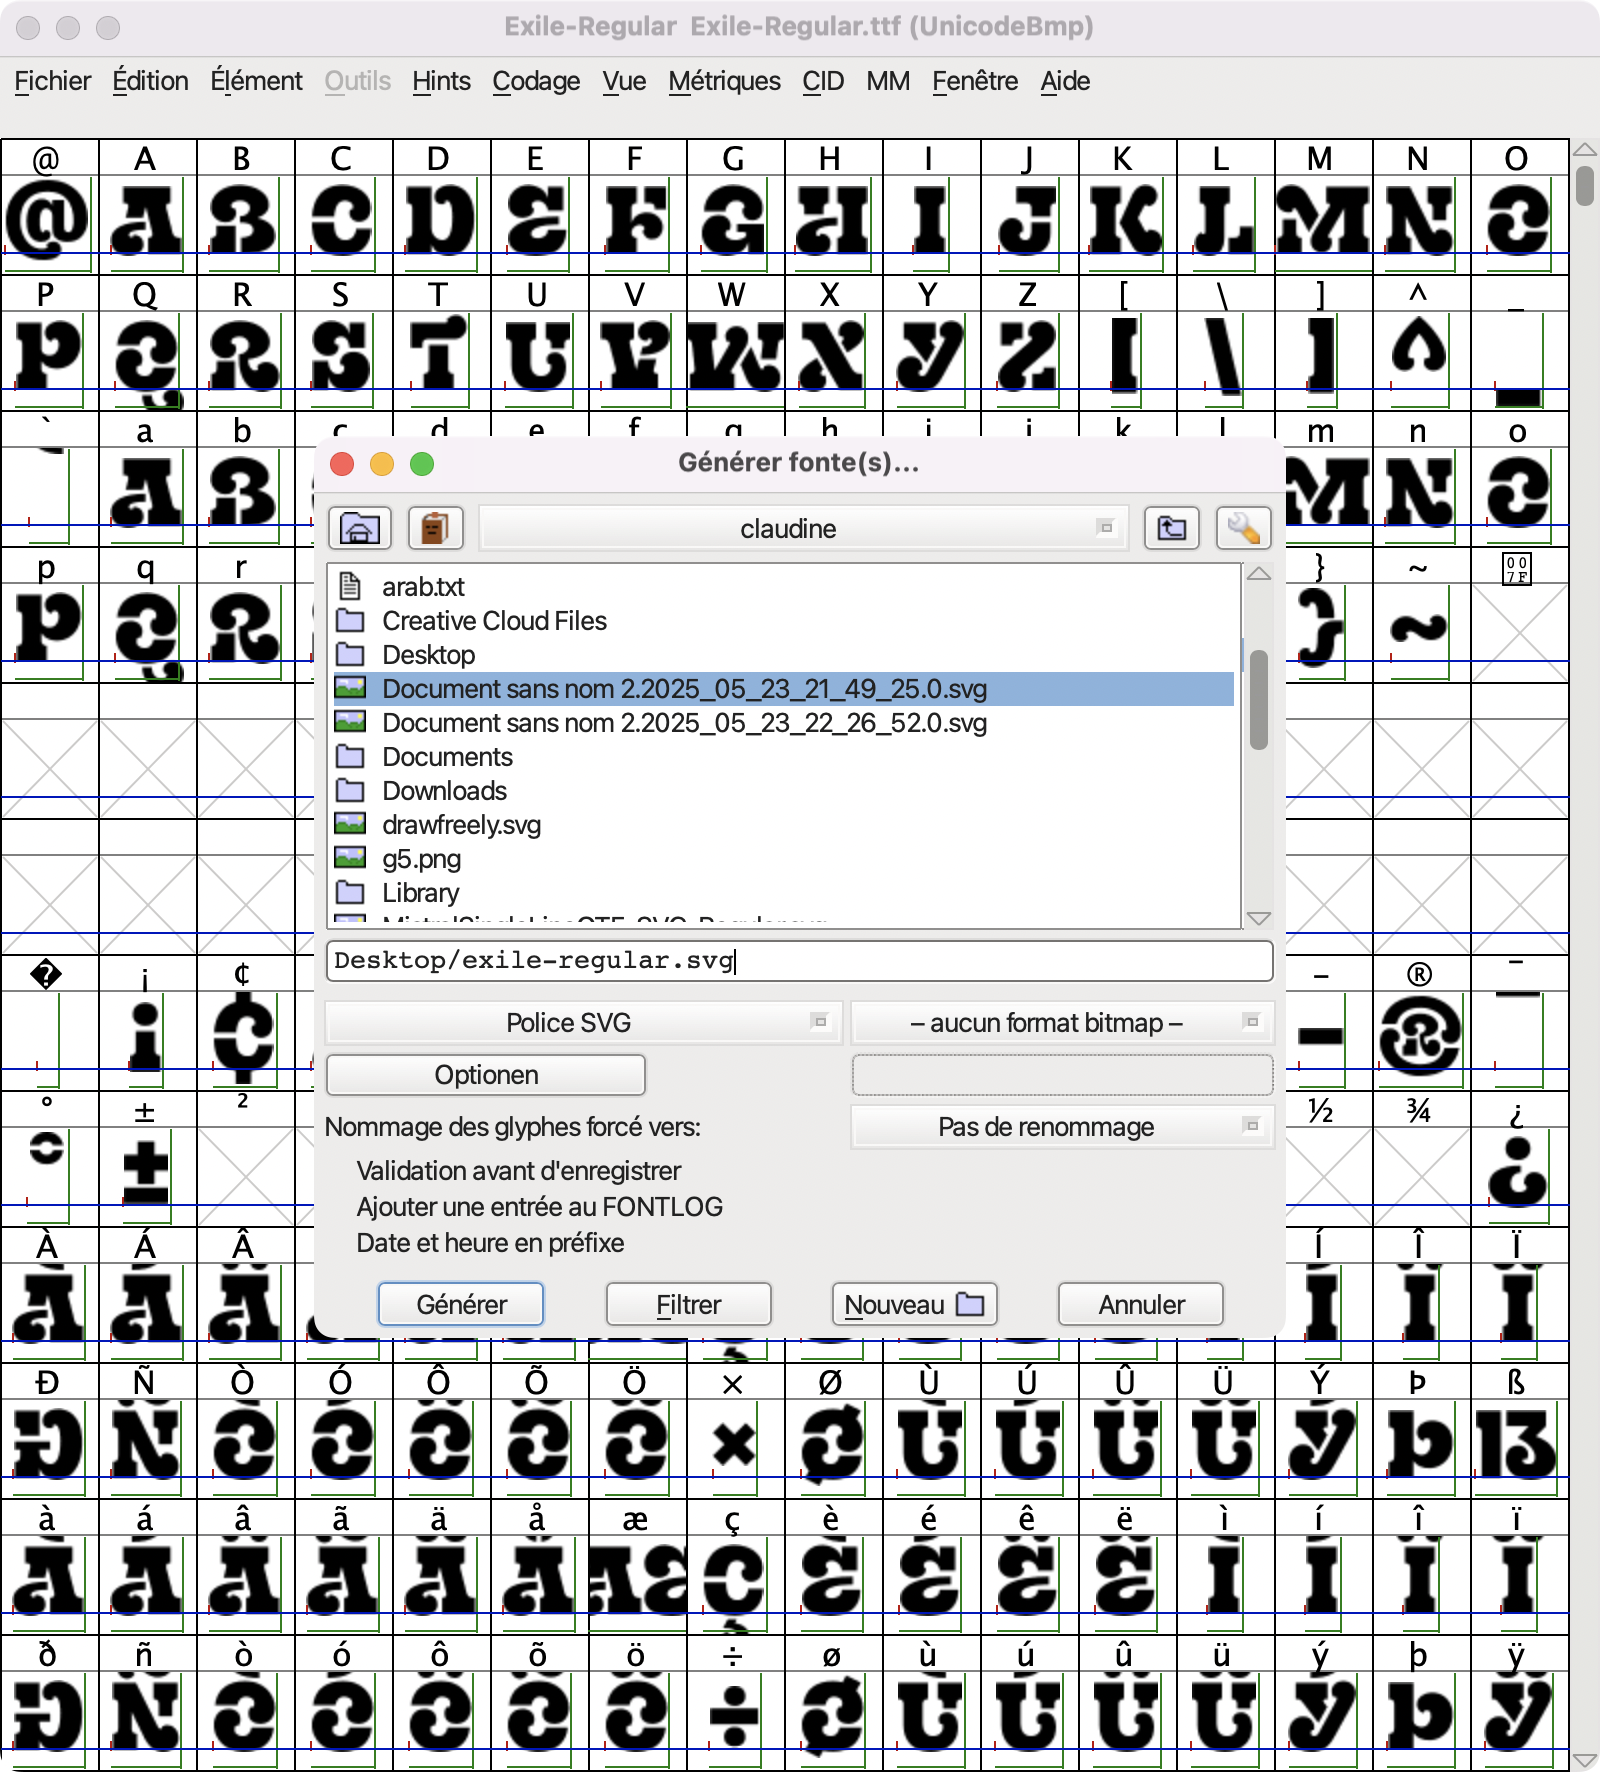1600x1772 pixels.
Task: Open the Métriques menu
Action: click(x=724, y=81)
